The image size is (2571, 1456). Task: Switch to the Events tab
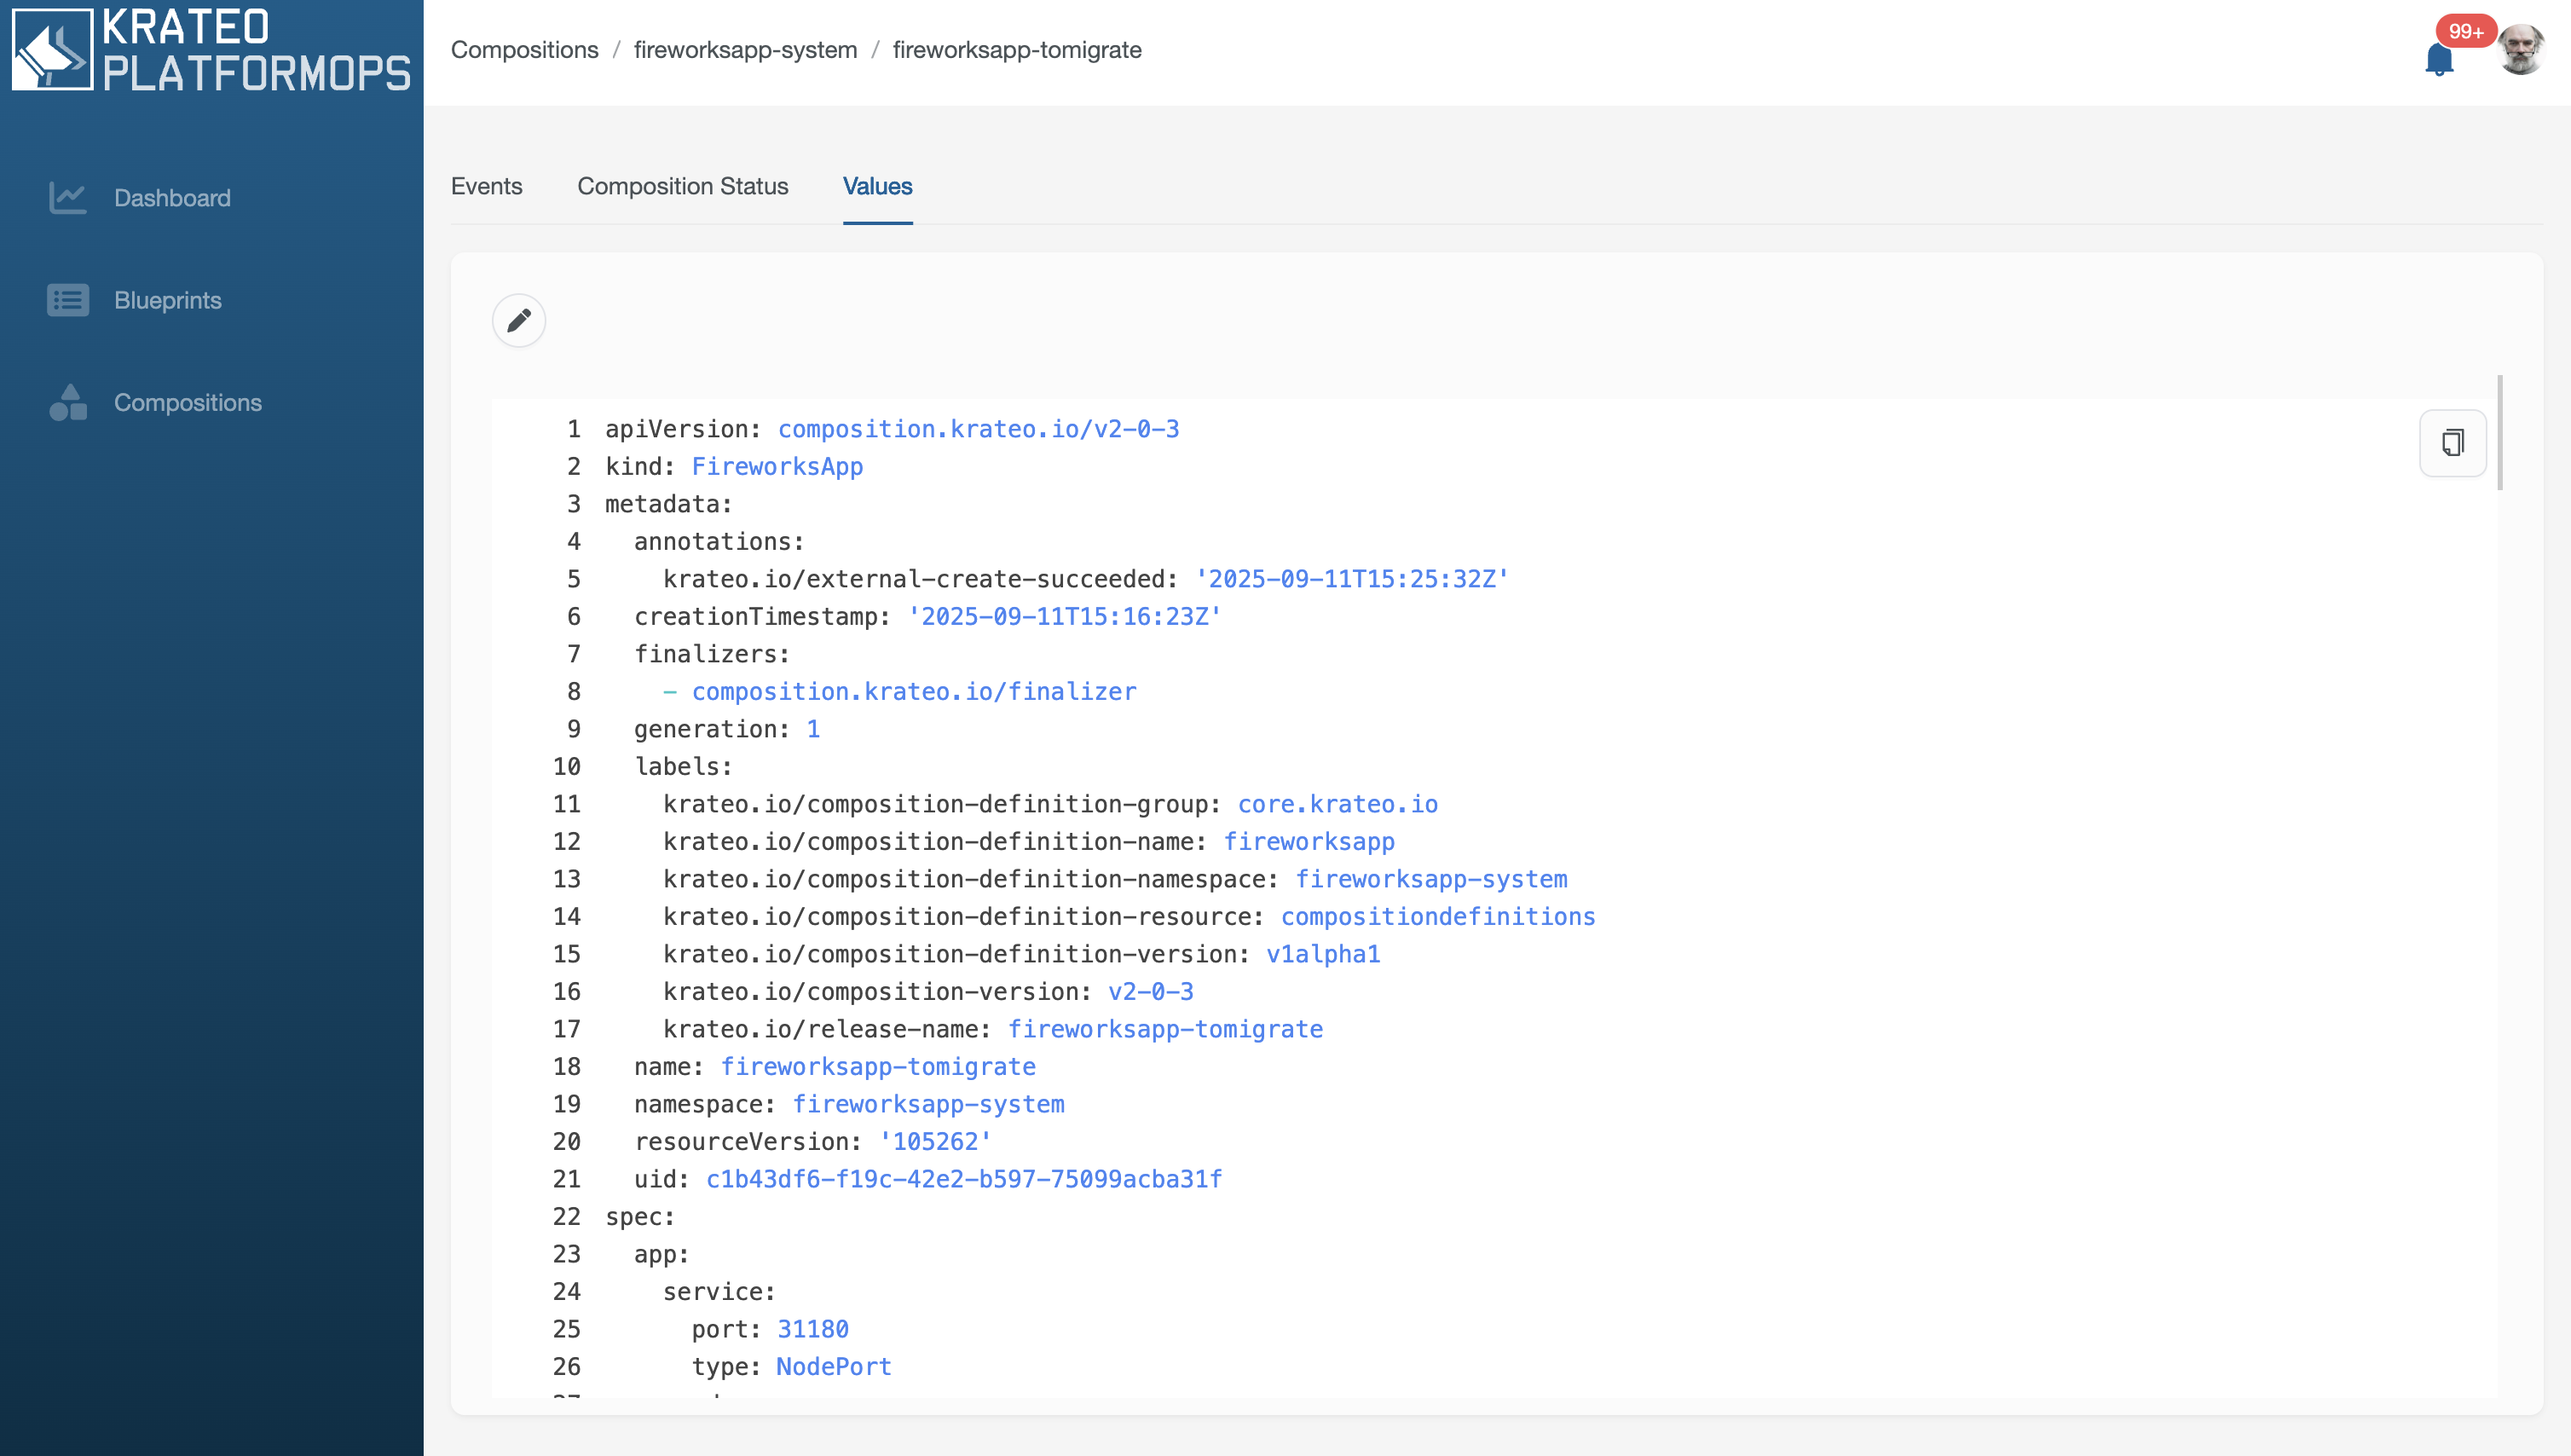point(486,186)
